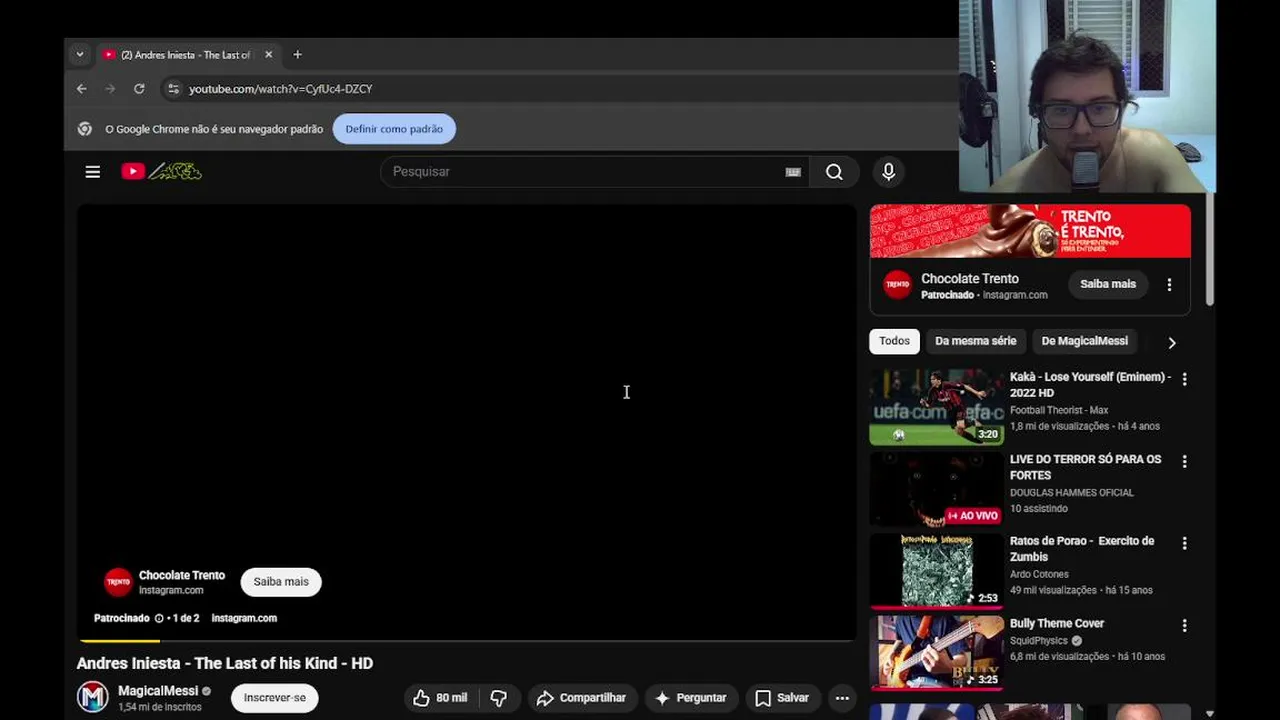Select the Todos filter chip
This screenshot has width=1280, height=720.
894,341
